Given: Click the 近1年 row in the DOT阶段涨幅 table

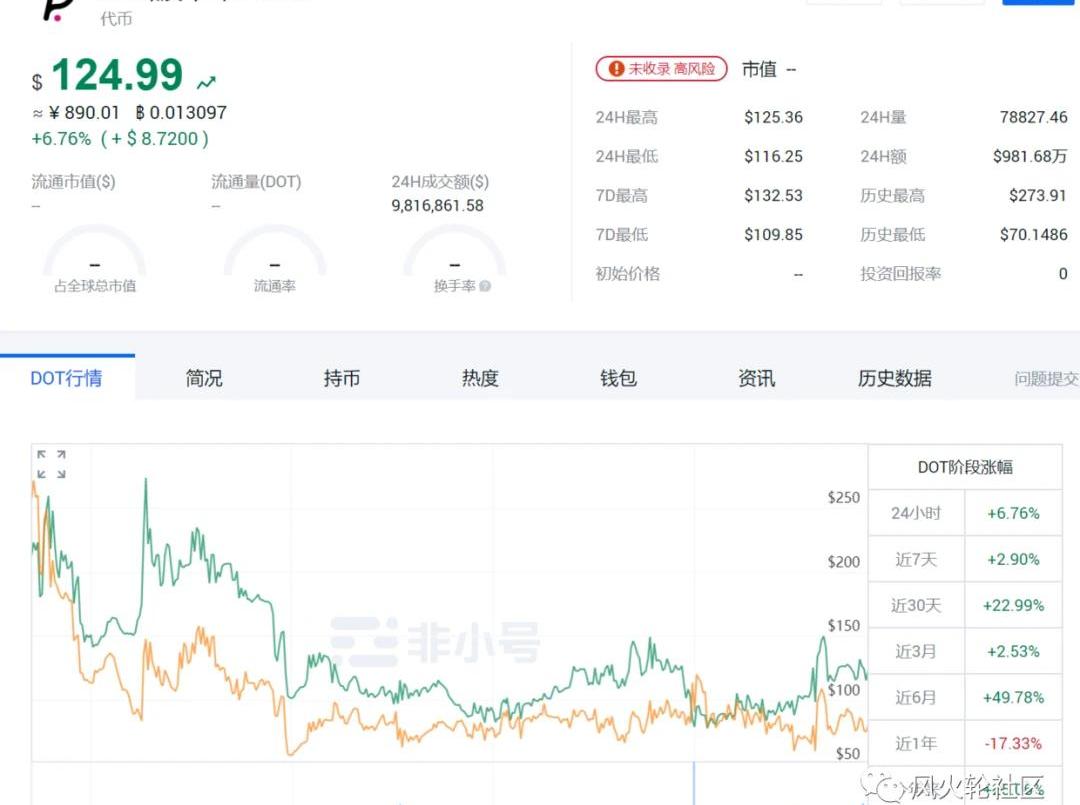Looking at the screenshot, I should (x=964, y=743).
